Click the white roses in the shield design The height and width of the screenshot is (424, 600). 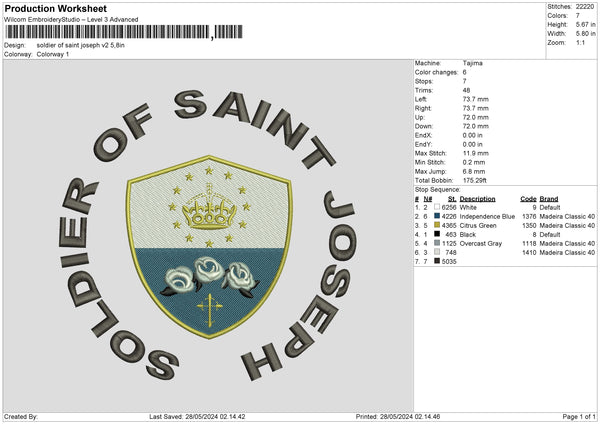coord(210,277)
